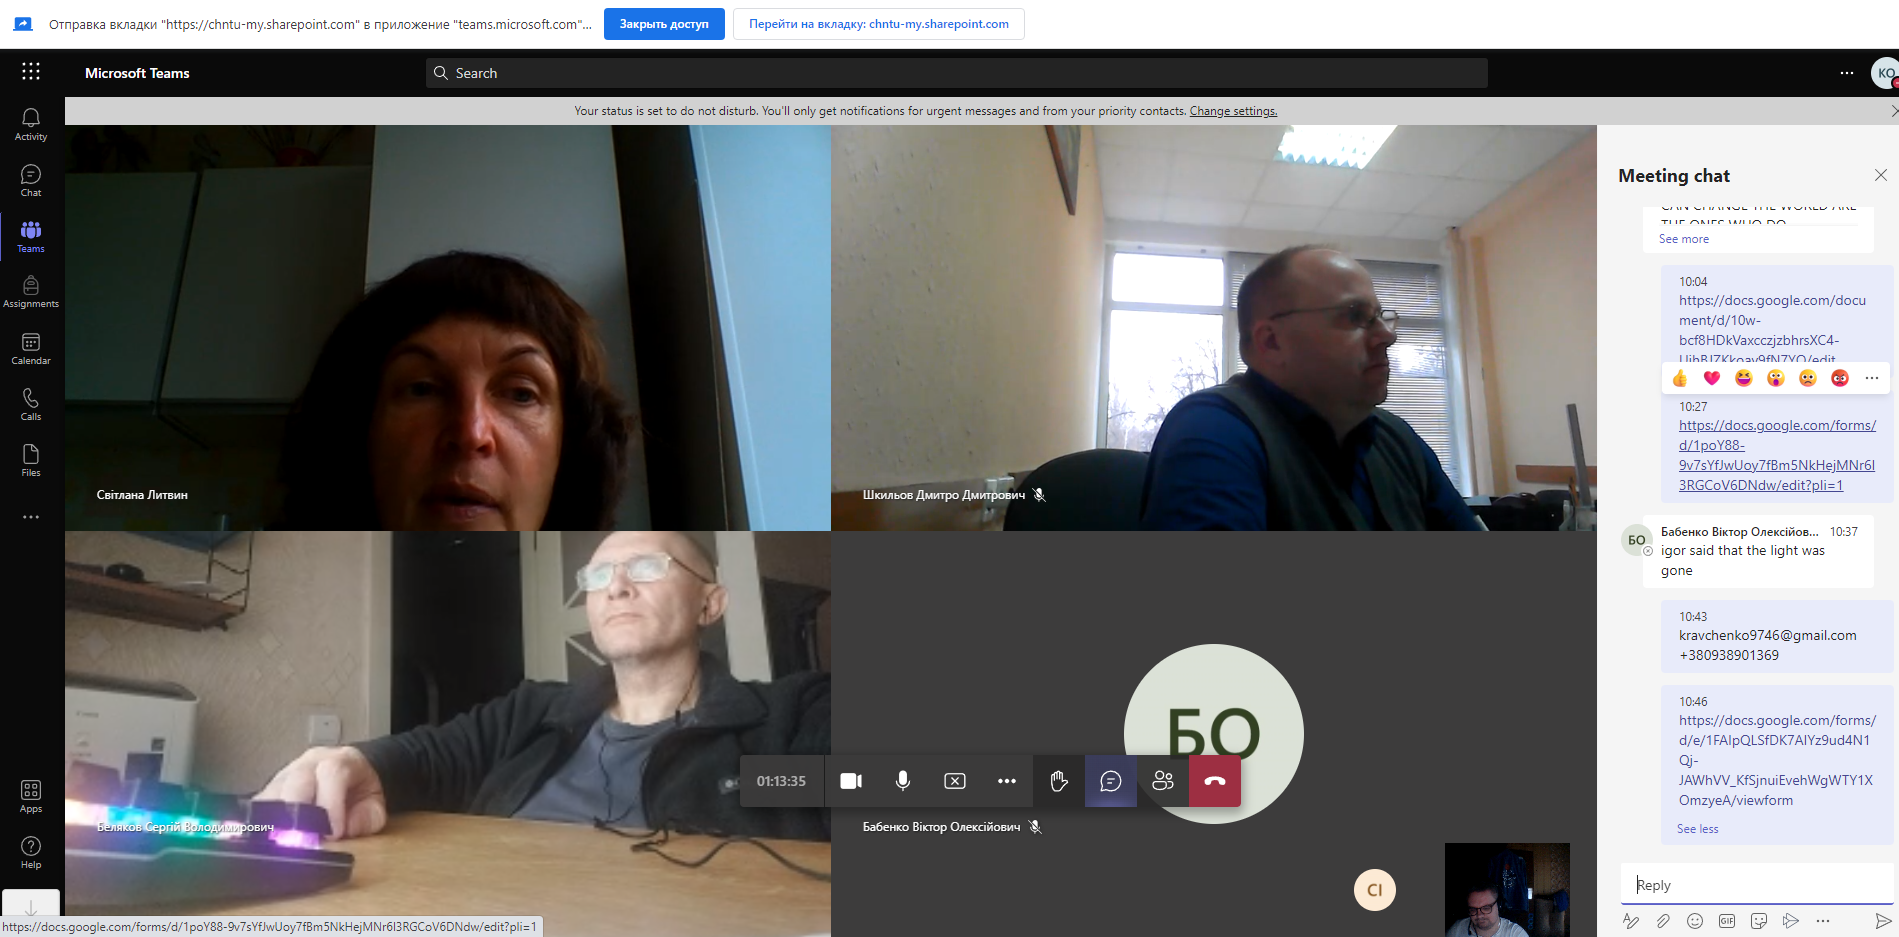1899x937 pixels.
Task: Turn off the camera in meeting toolbar
Action: tap(851, 781)
